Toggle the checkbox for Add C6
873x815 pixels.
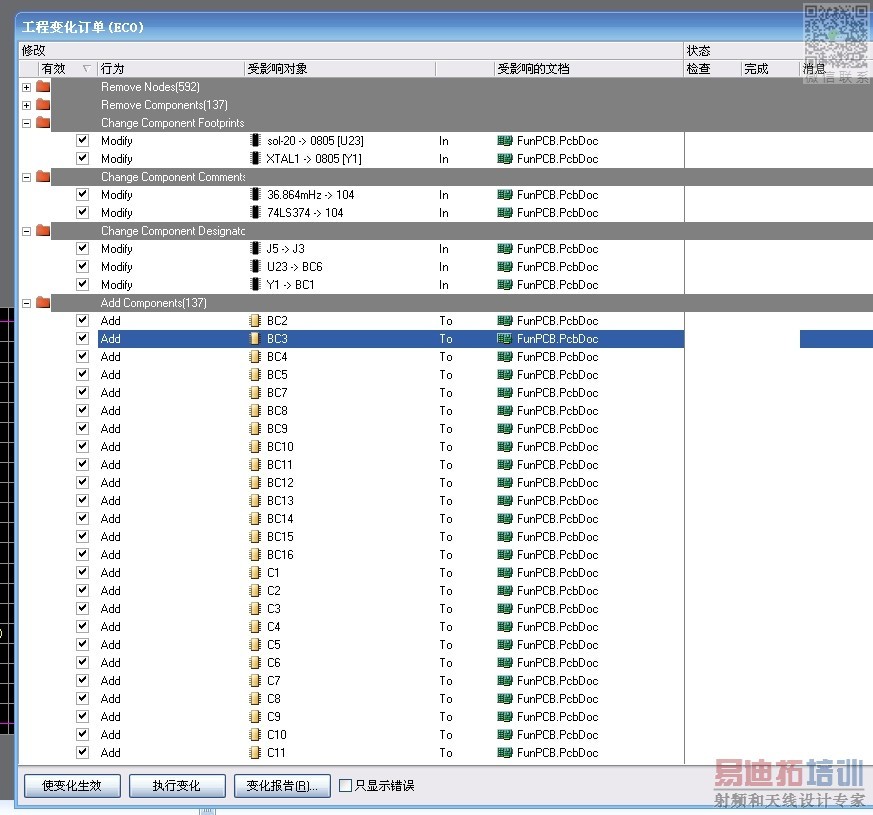pyautogui.click(x=82, y=662)
